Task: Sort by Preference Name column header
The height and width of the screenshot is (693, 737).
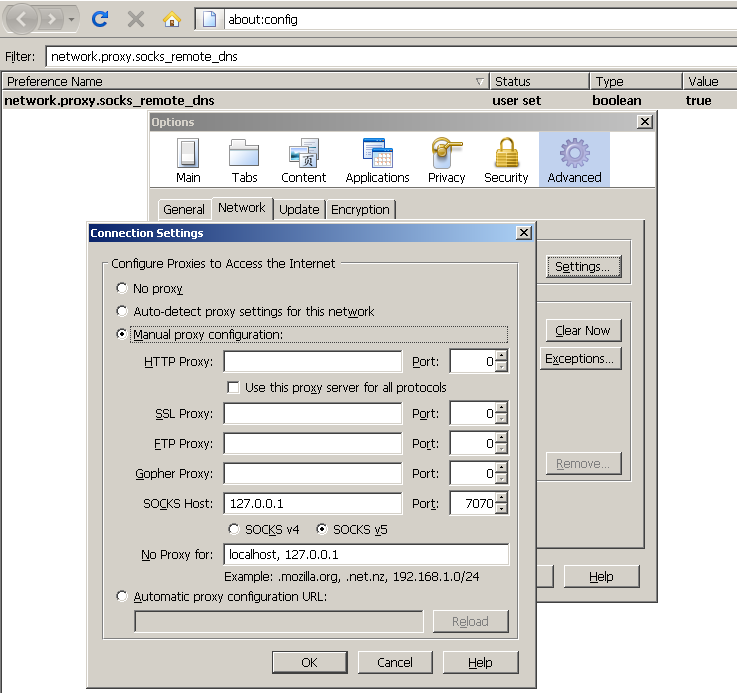Action: click(244, 81)
